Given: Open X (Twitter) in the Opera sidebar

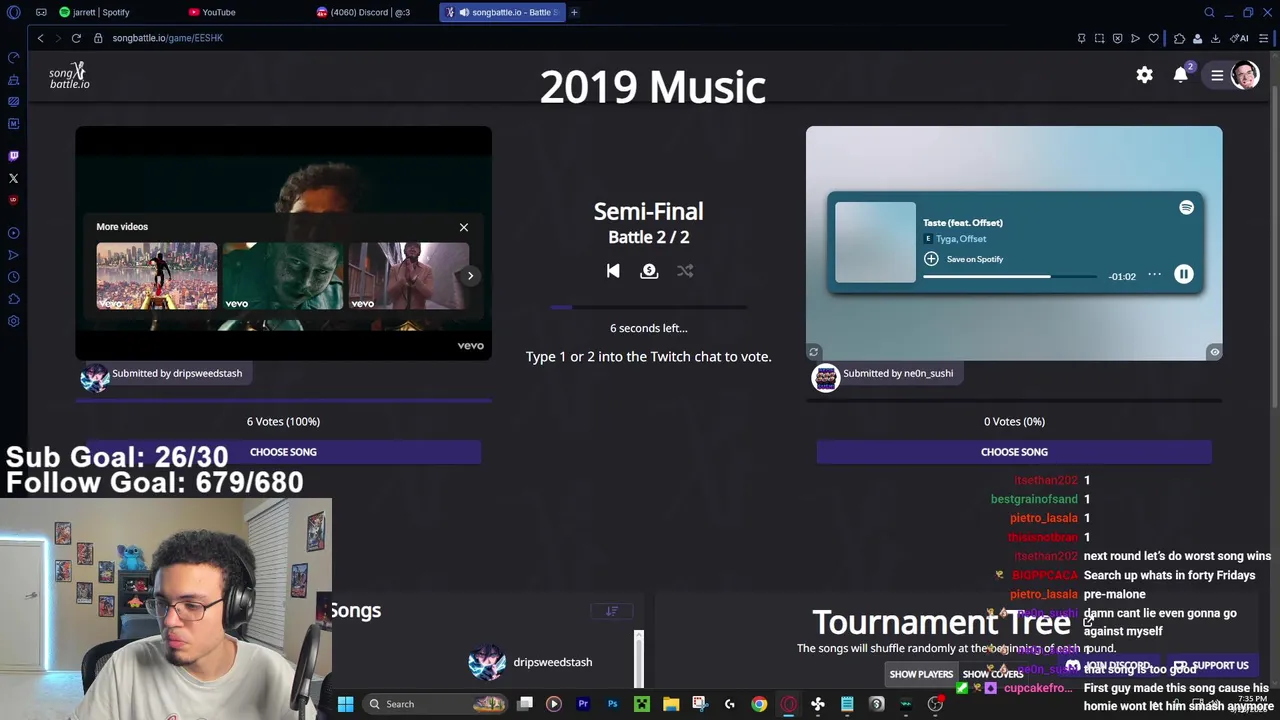Looking at the screenshot, I should [x=14, y=178].
